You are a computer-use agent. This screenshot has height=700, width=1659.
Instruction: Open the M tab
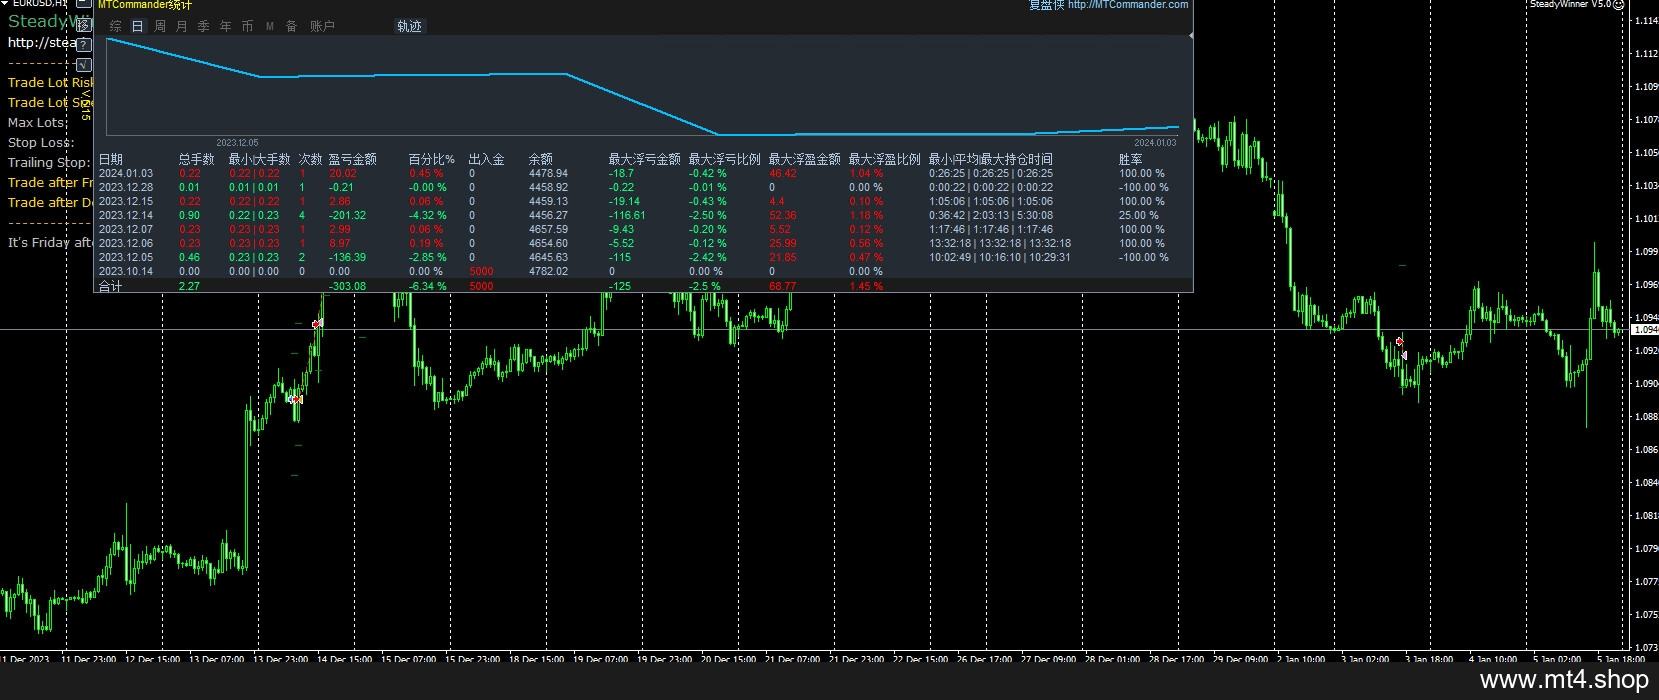coord(270,26)
